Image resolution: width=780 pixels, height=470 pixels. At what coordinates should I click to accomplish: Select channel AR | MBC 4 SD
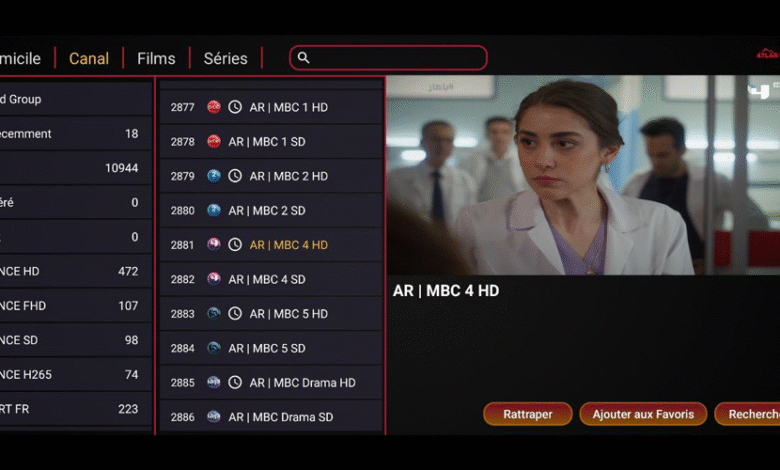pos(270,280)
